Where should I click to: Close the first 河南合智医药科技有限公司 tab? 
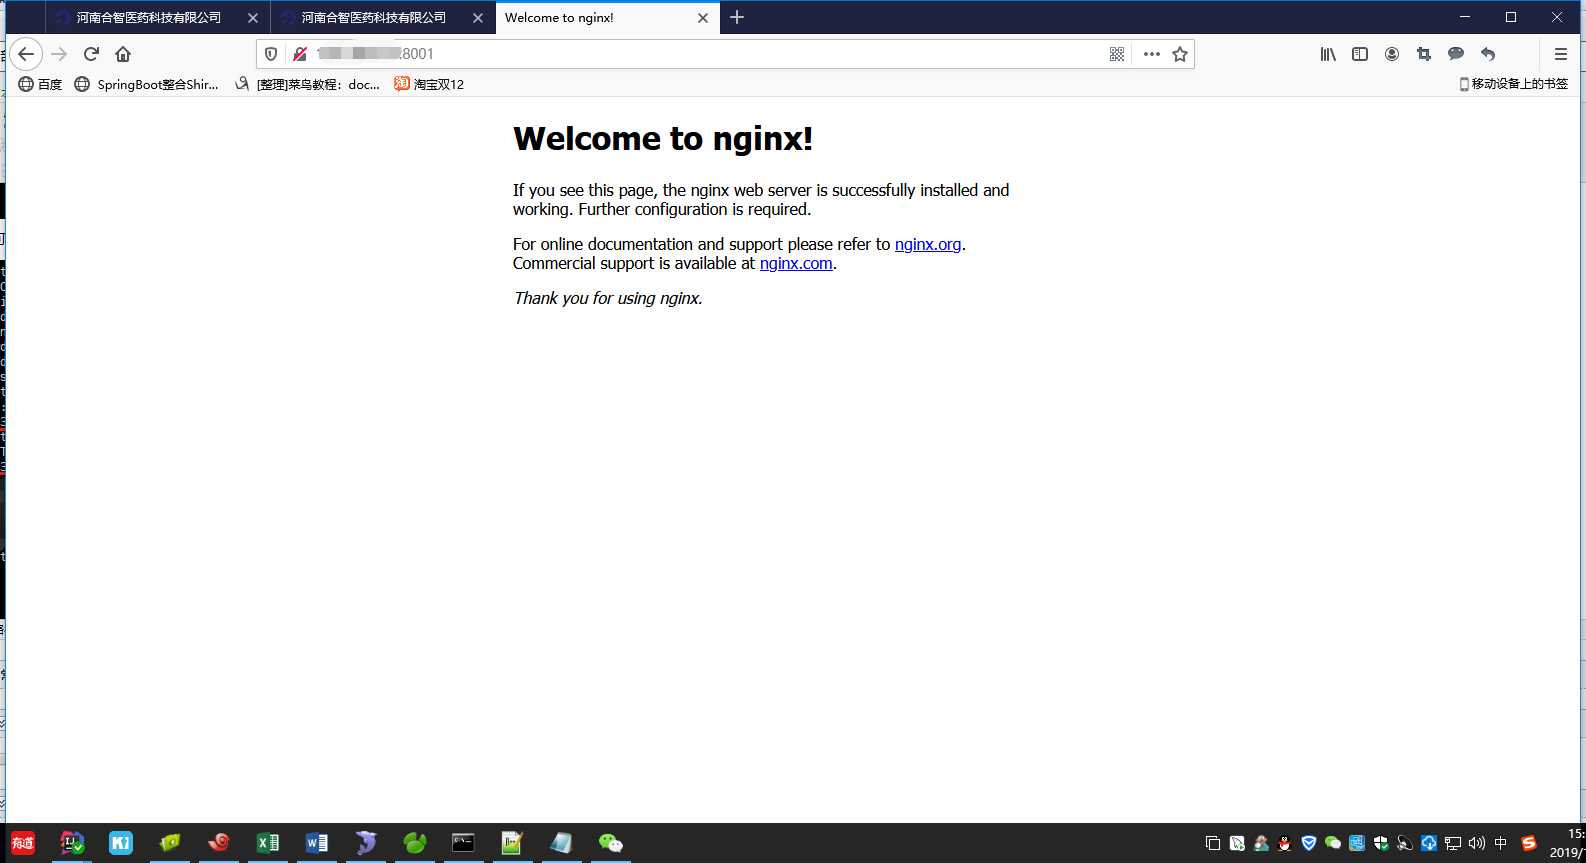click(x=253, y=18)
